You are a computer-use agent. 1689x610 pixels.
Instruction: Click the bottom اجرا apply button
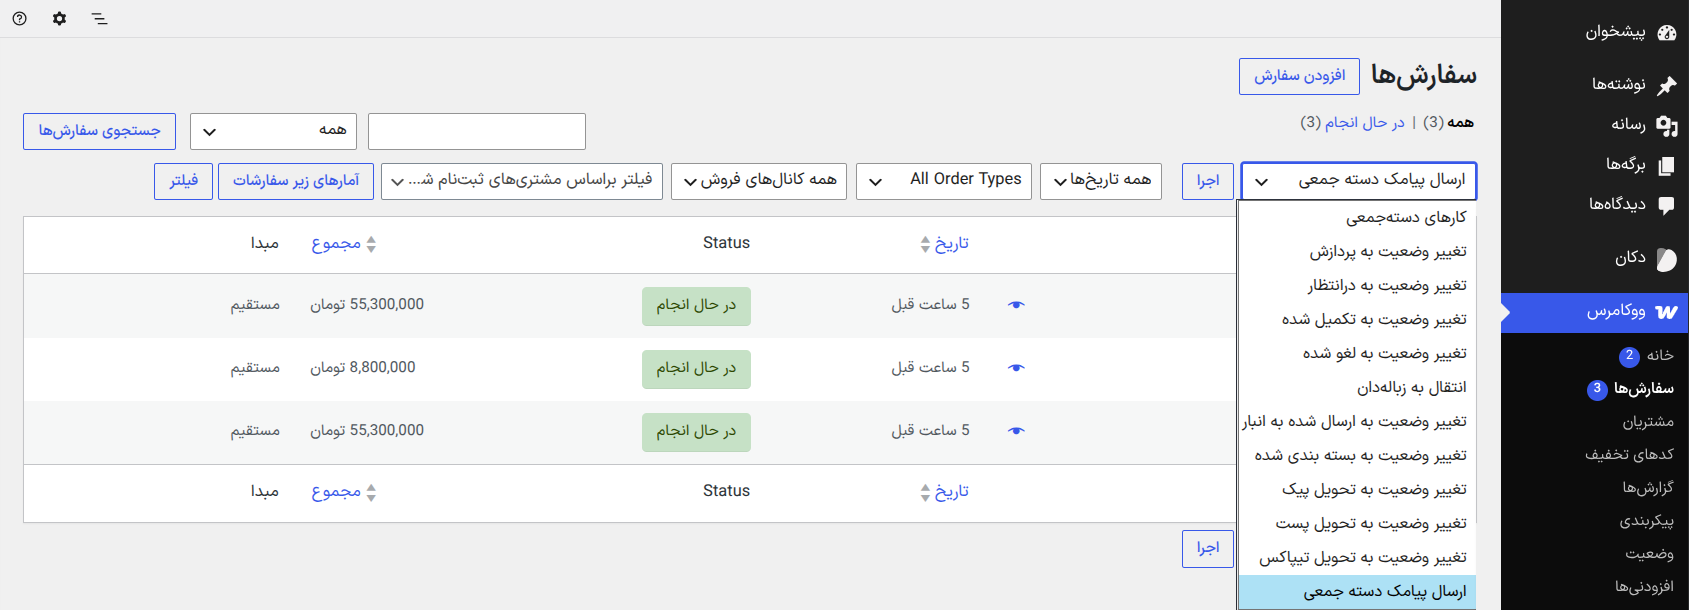coord(1208,548)
